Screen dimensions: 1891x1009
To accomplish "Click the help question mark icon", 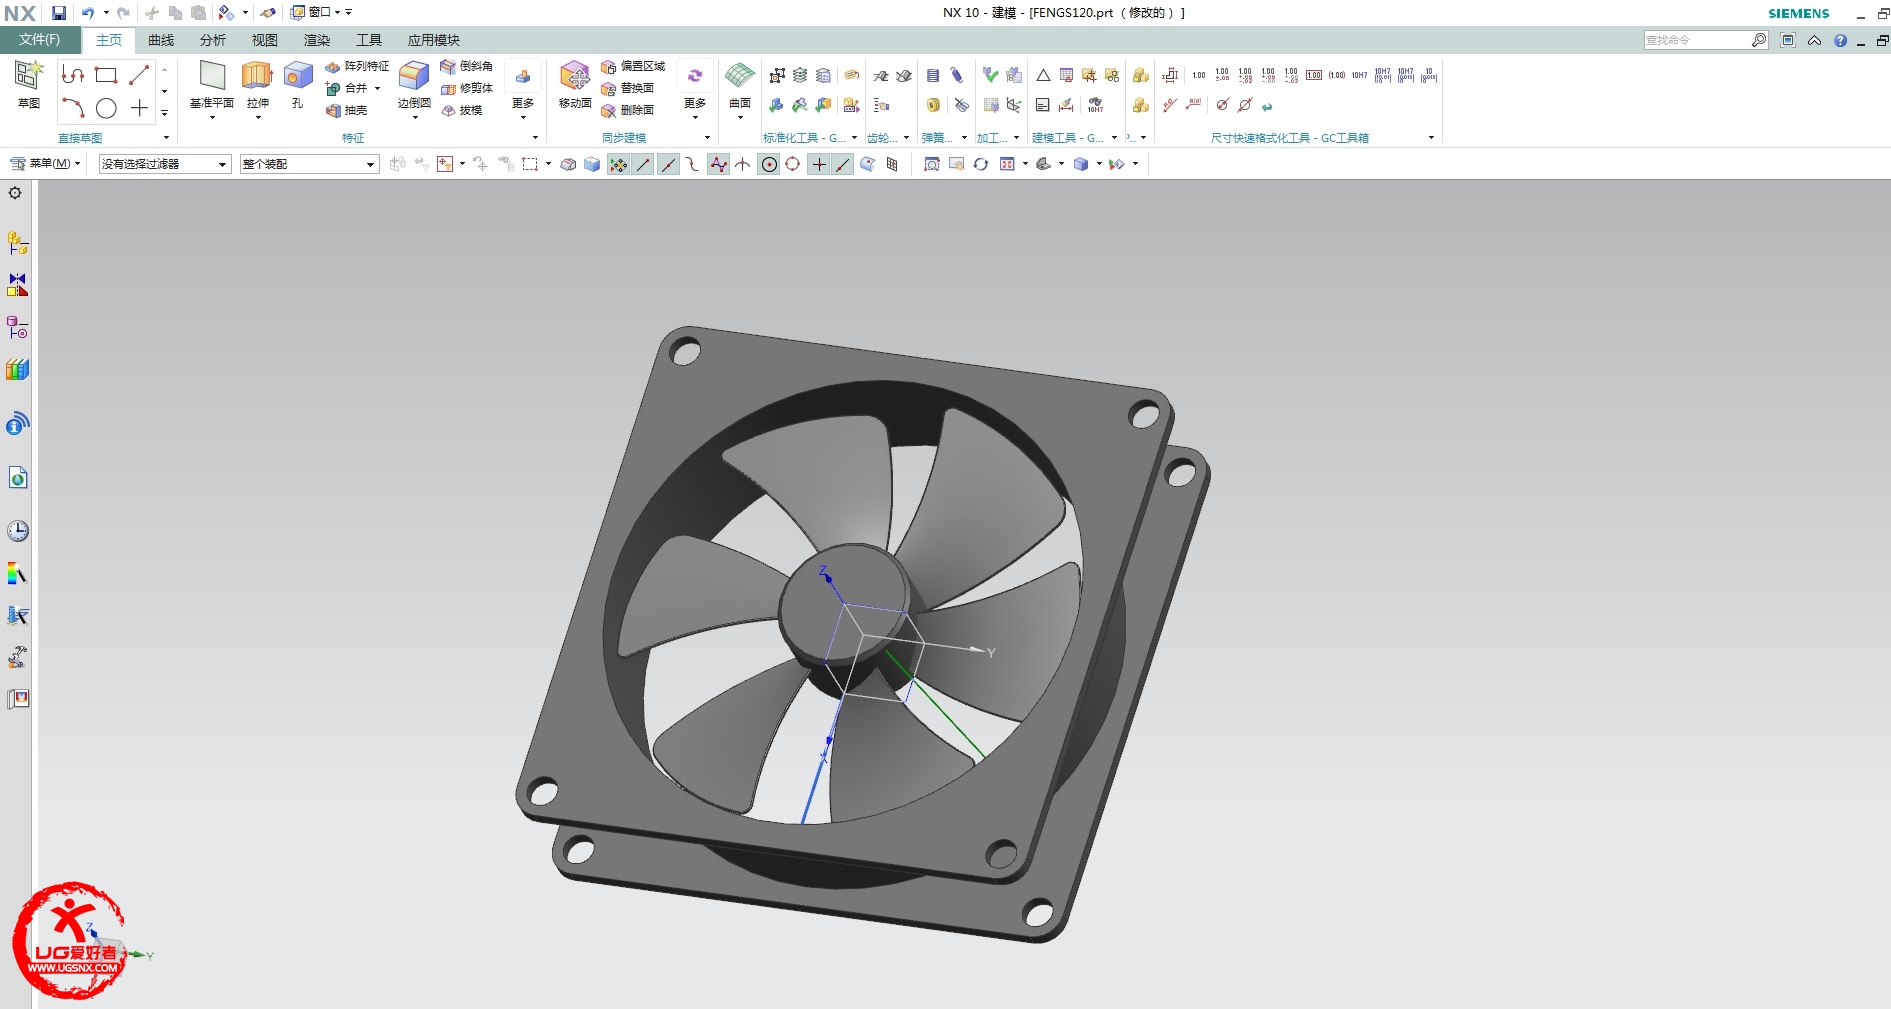I will click(1840, 40).
